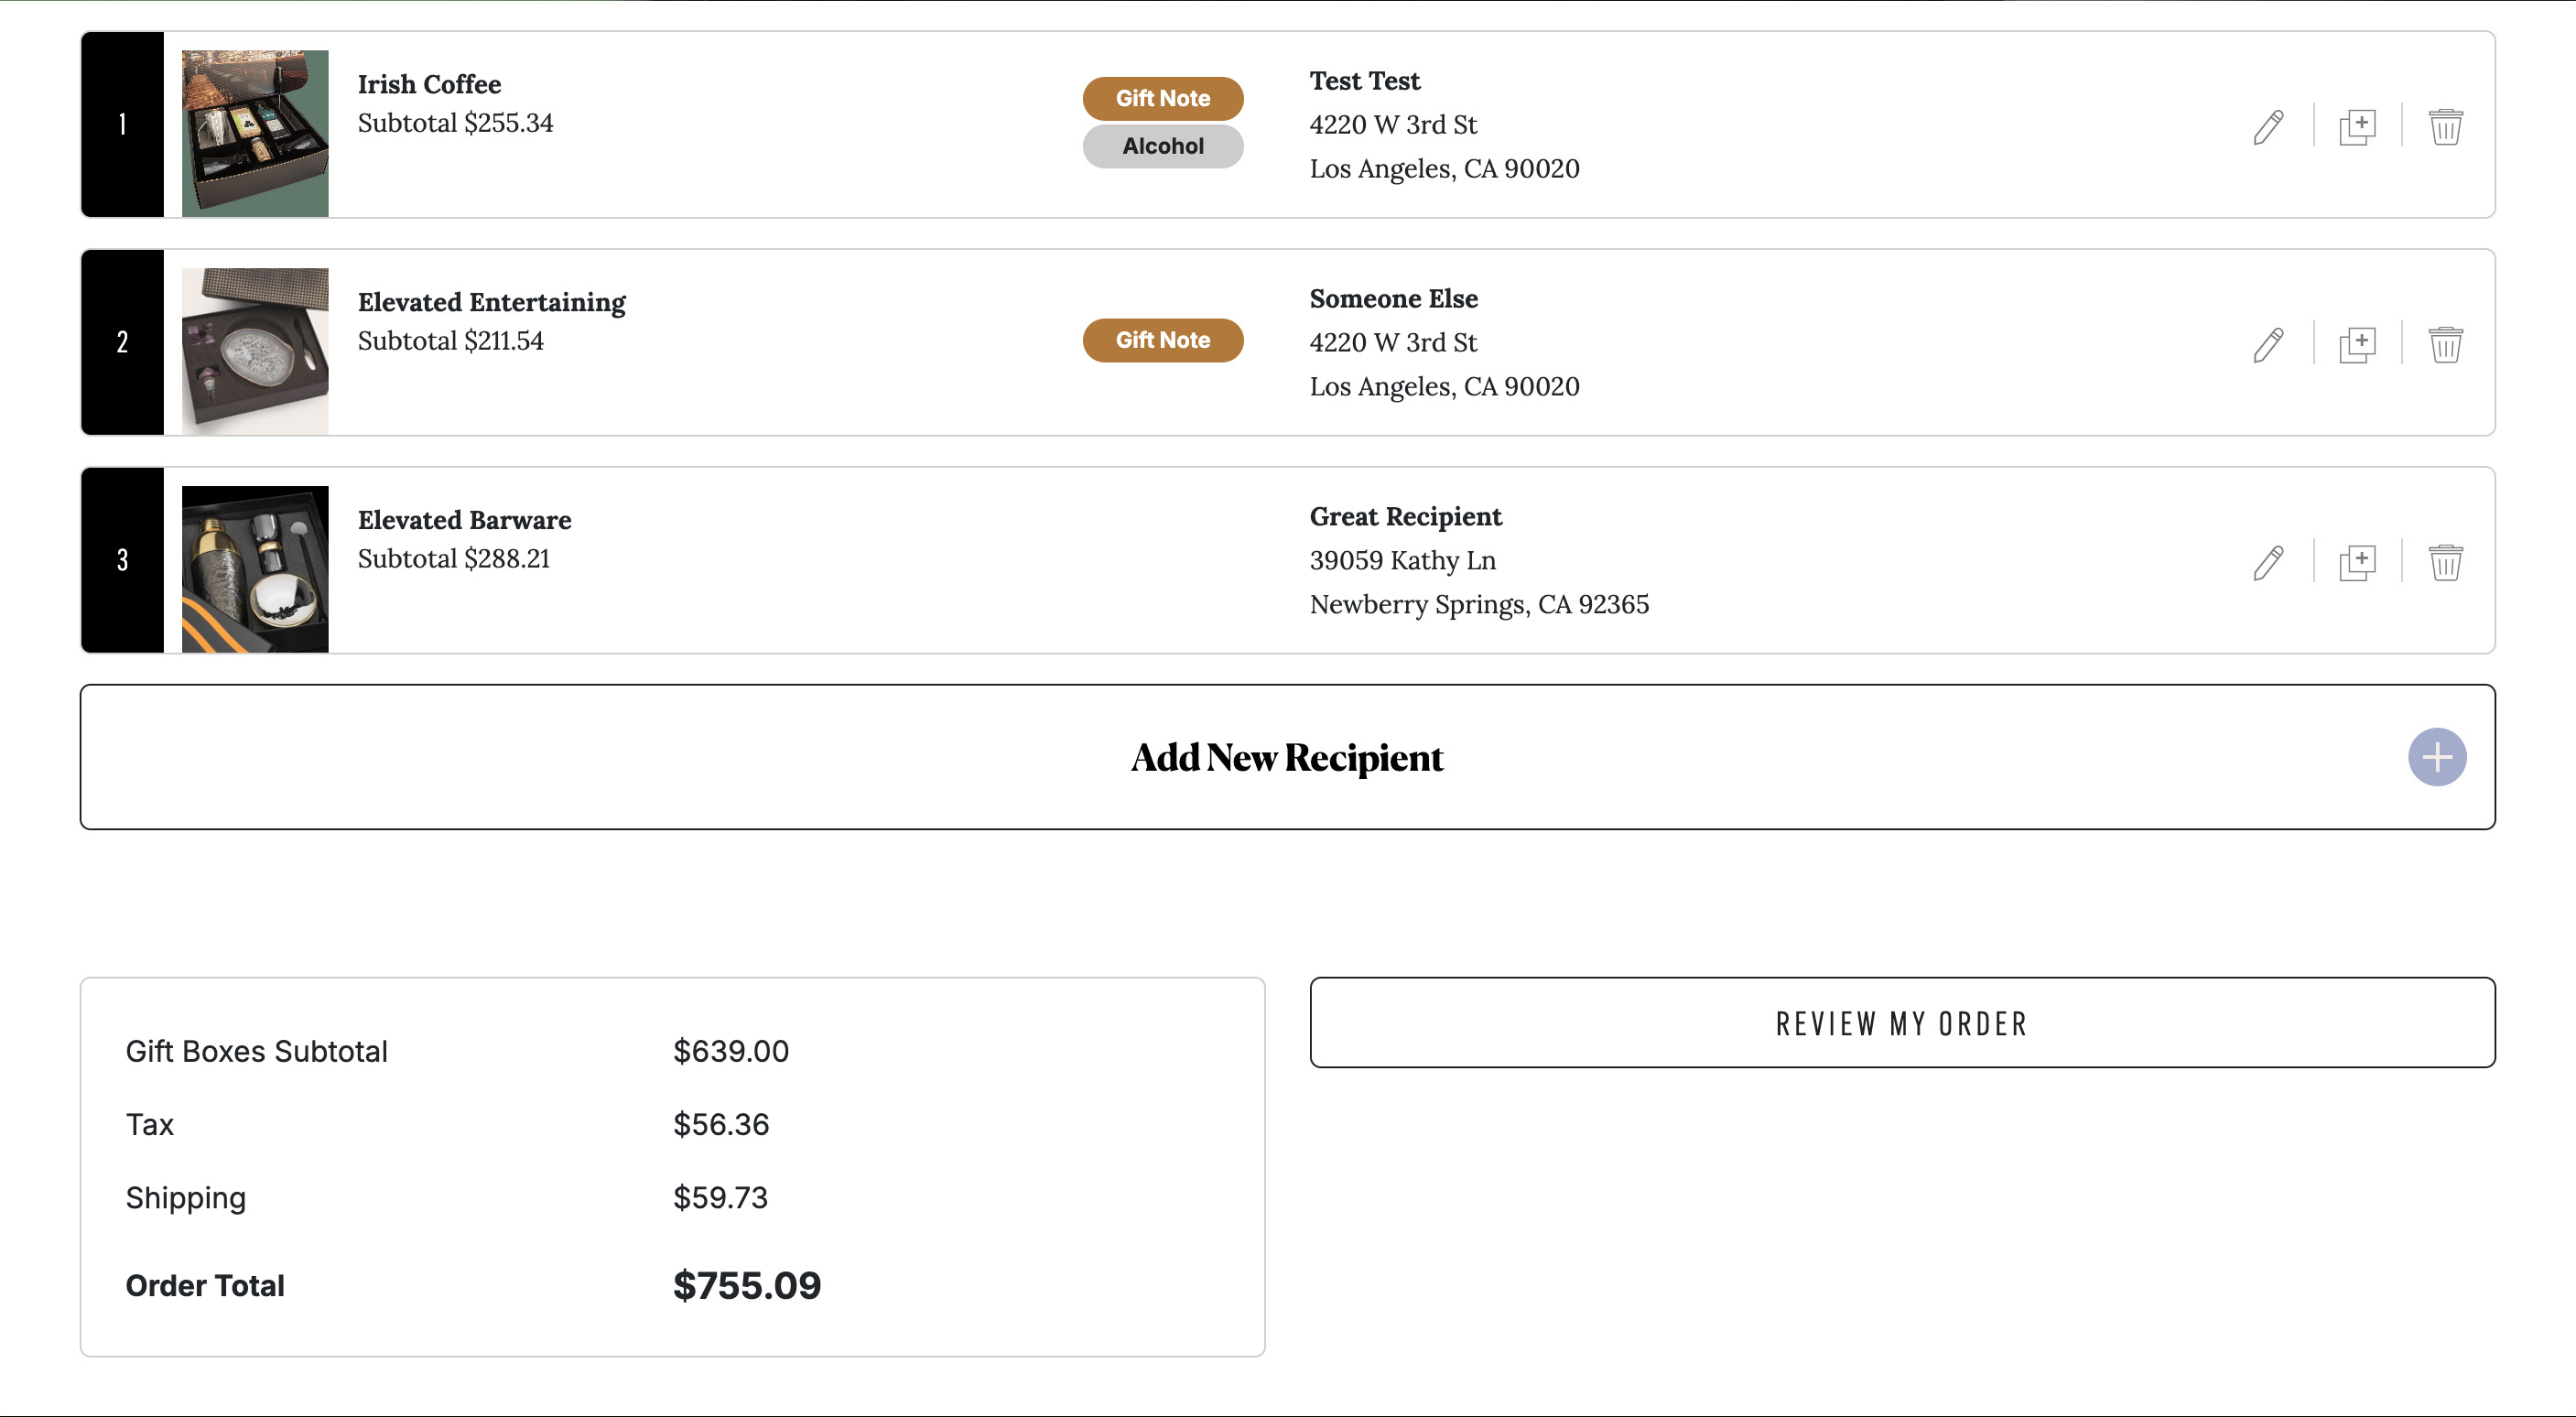The image size is (2576, 1417).
Task: Click the Gift Boxes Subtotal $639.00 value
Action: [730, 1051]
